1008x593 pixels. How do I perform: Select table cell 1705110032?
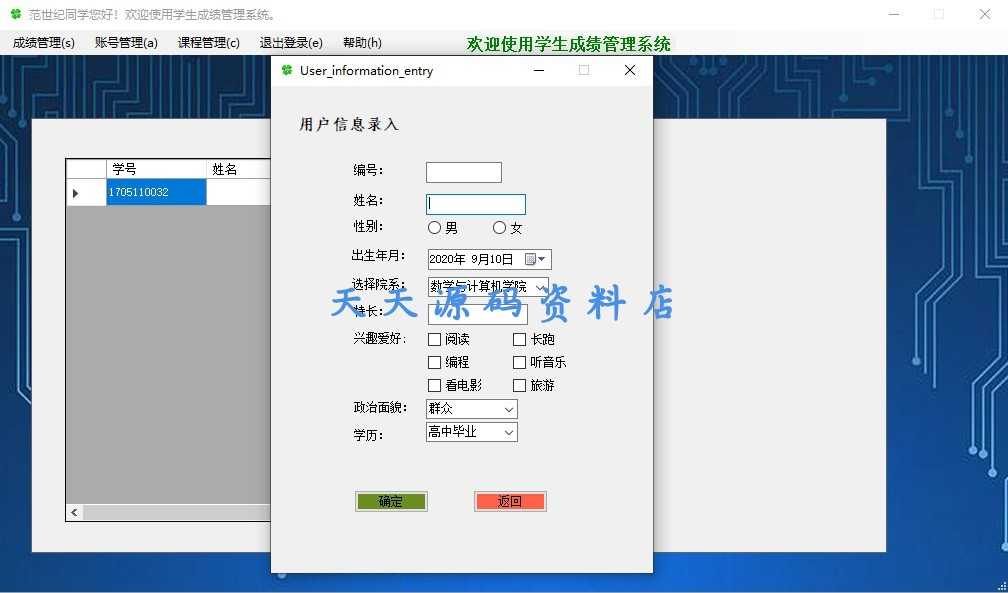coord(156,192)
